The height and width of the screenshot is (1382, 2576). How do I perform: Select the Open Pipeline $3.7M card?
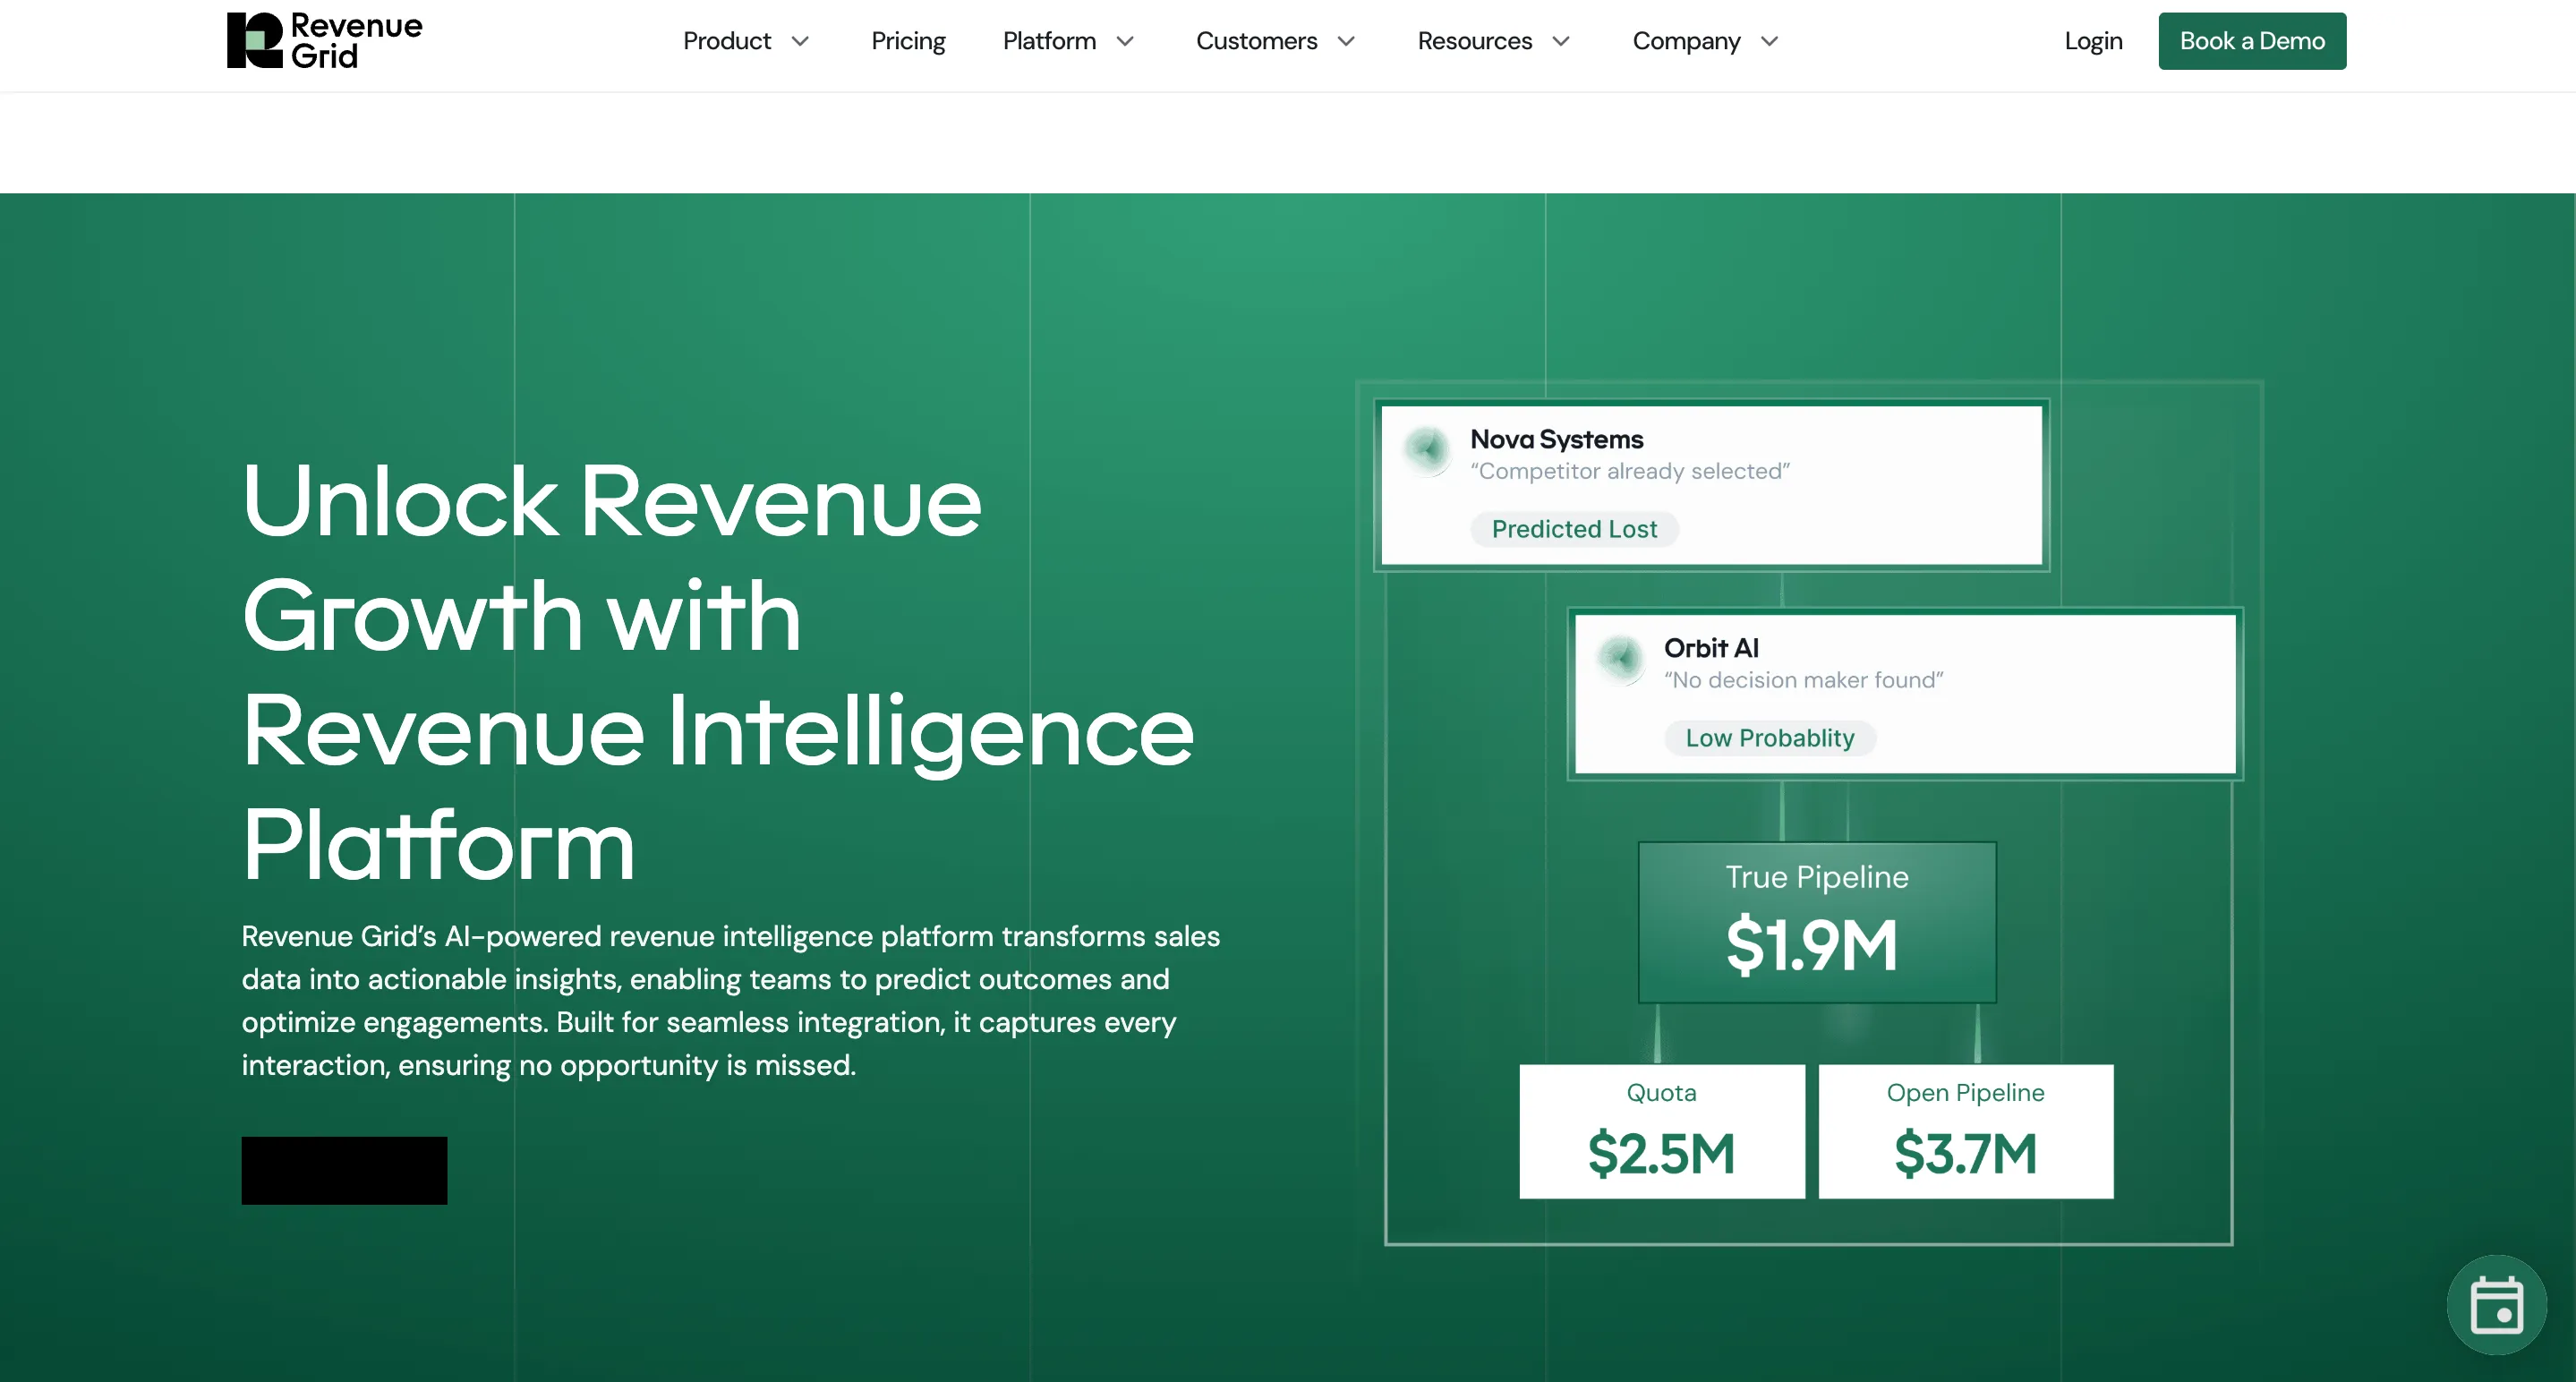(1966, 1131)
